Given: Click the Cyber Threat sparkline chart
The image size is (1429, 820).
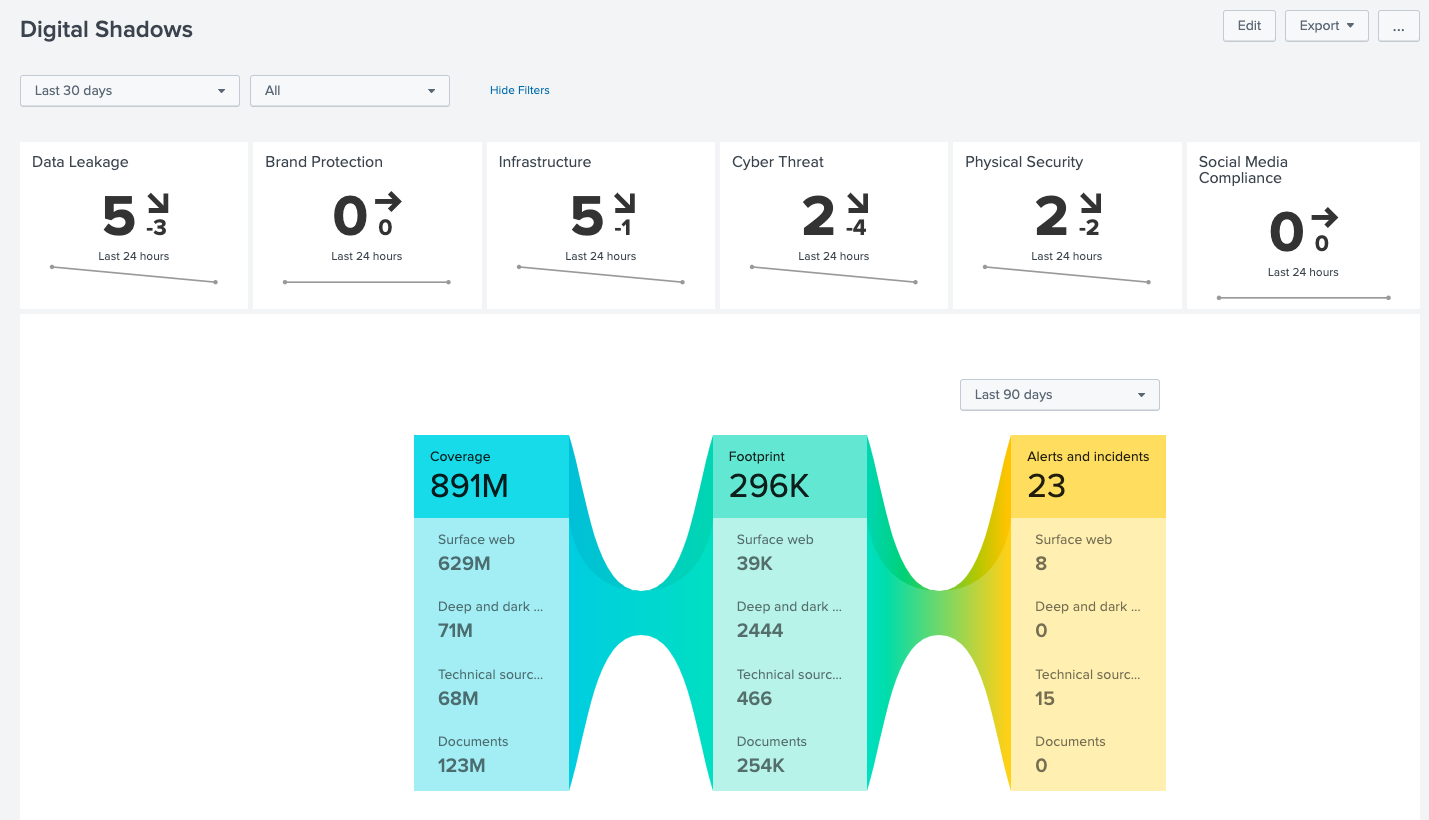Looking at the screenshot, I should [x=833, y=275].
